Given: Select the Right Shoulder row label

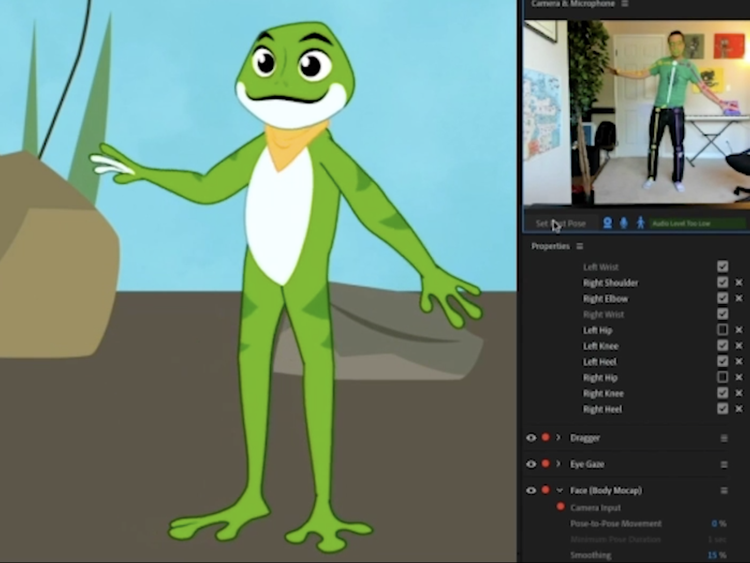Looking at the screenshot, I should click(x=610, y=283).
